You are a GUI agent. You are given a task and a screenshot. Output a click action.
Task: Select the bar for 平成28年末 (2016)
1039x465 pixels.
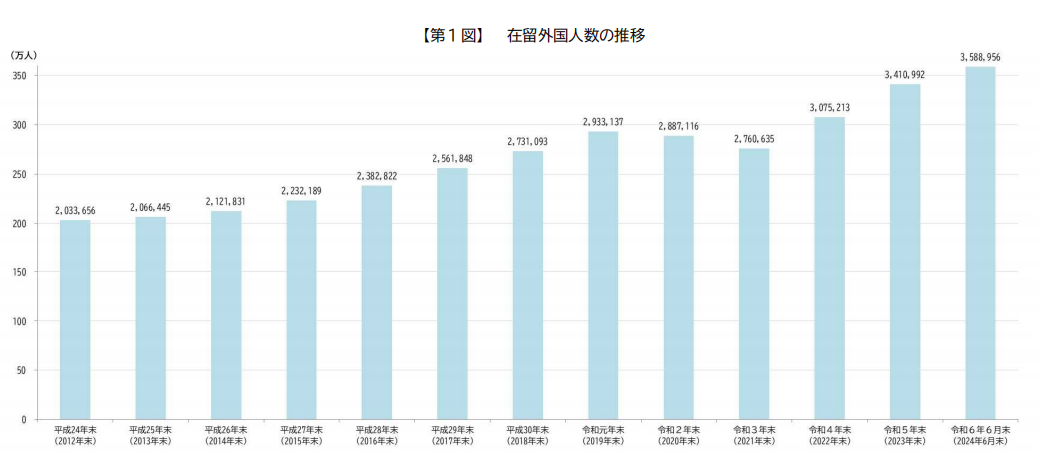point(377,302)
